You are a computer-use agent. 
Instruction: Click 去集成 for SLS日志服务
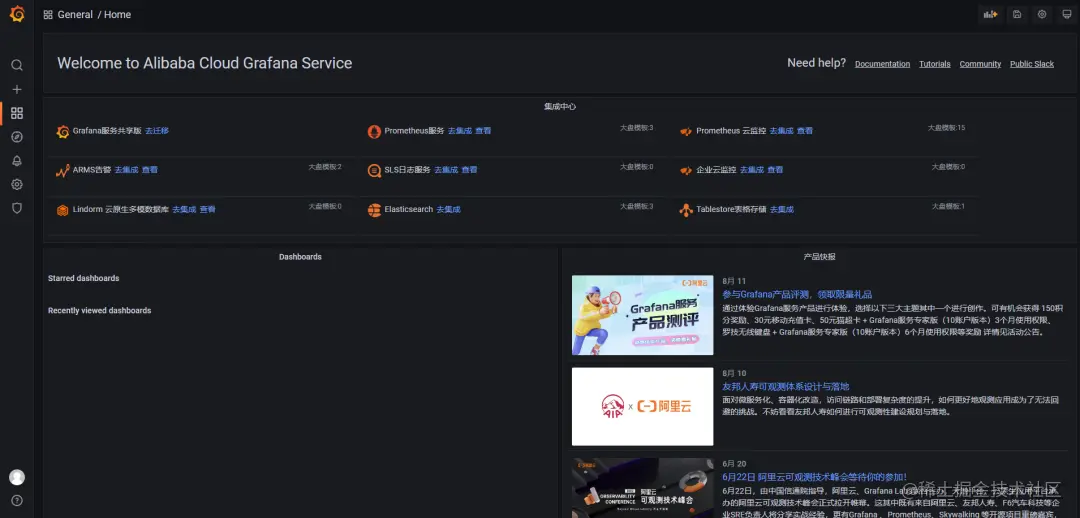point(446,170)
